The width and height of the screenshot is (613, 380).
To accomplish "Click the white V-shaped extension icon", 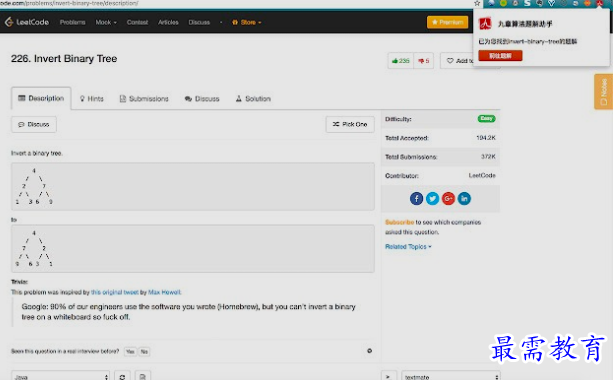I will tap(551, 3).
